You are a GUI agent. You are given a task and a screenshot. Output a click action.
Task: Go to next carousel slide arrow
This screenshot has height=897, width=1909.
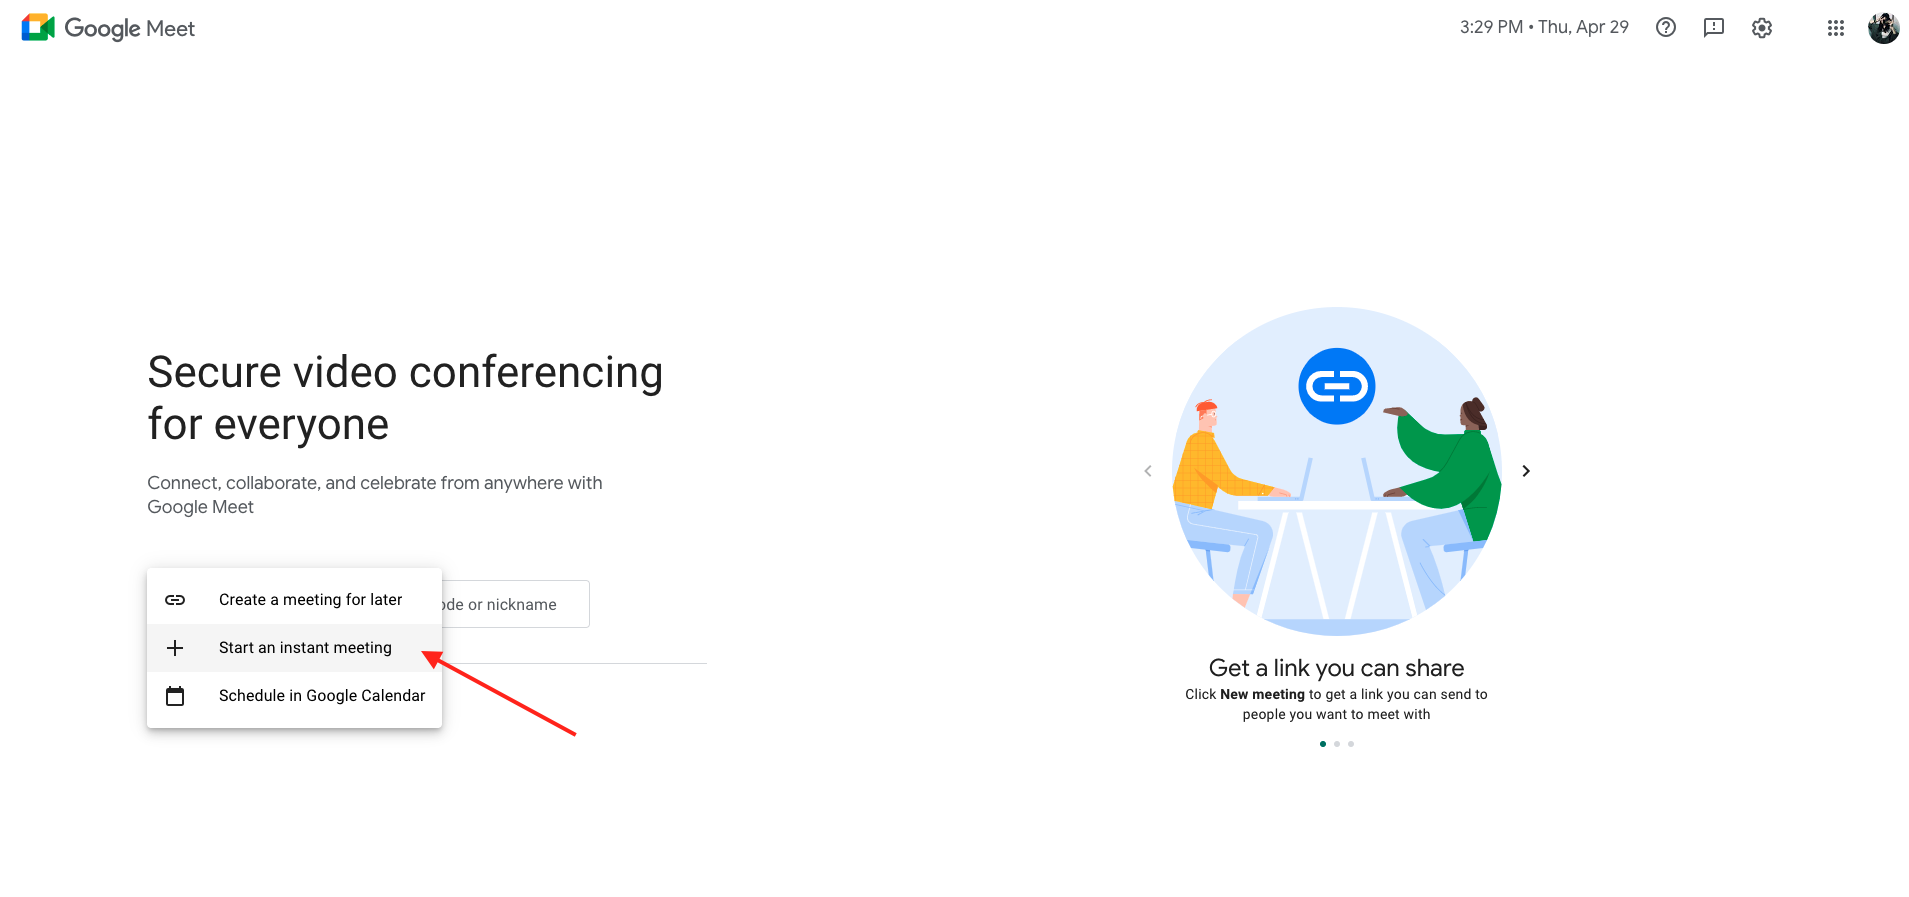pyautogui.click(x=1526, y=471)
